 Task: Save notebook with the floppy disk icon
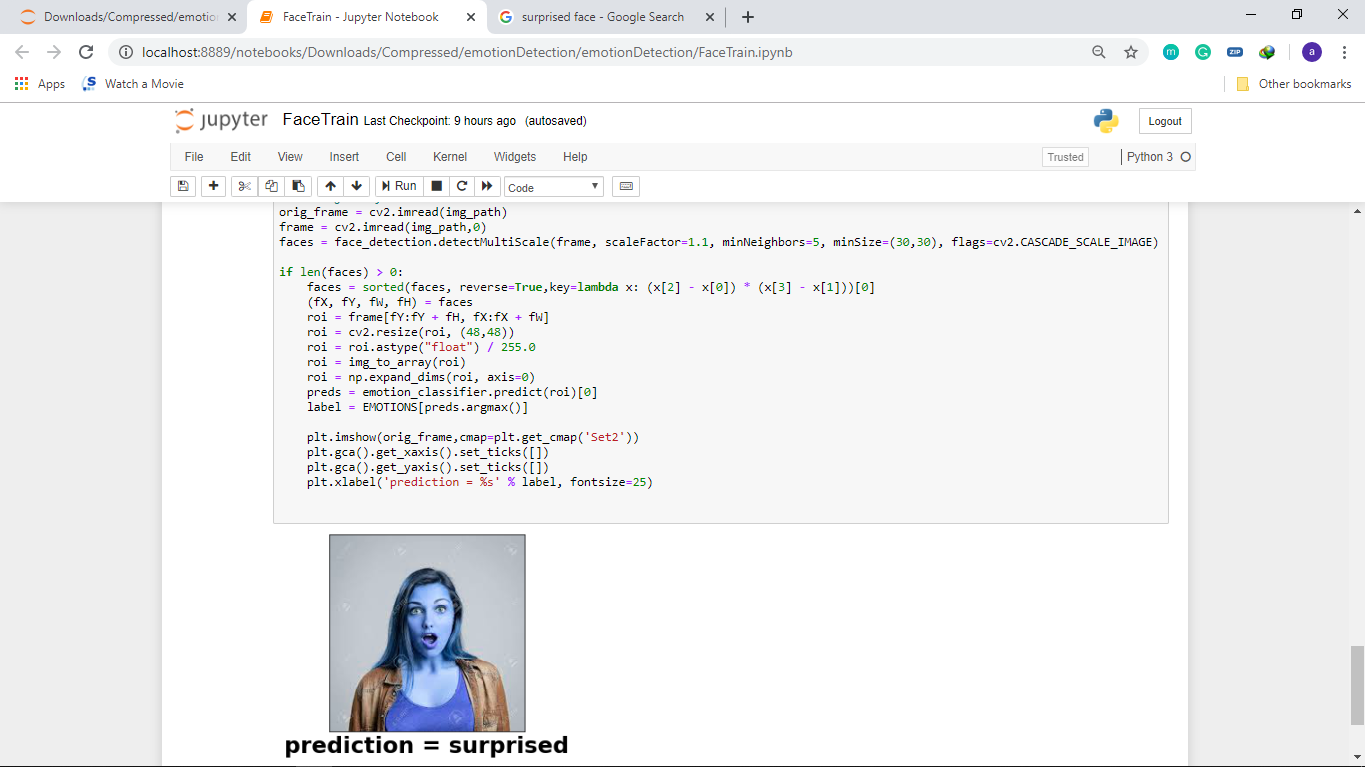pos(183,186)
